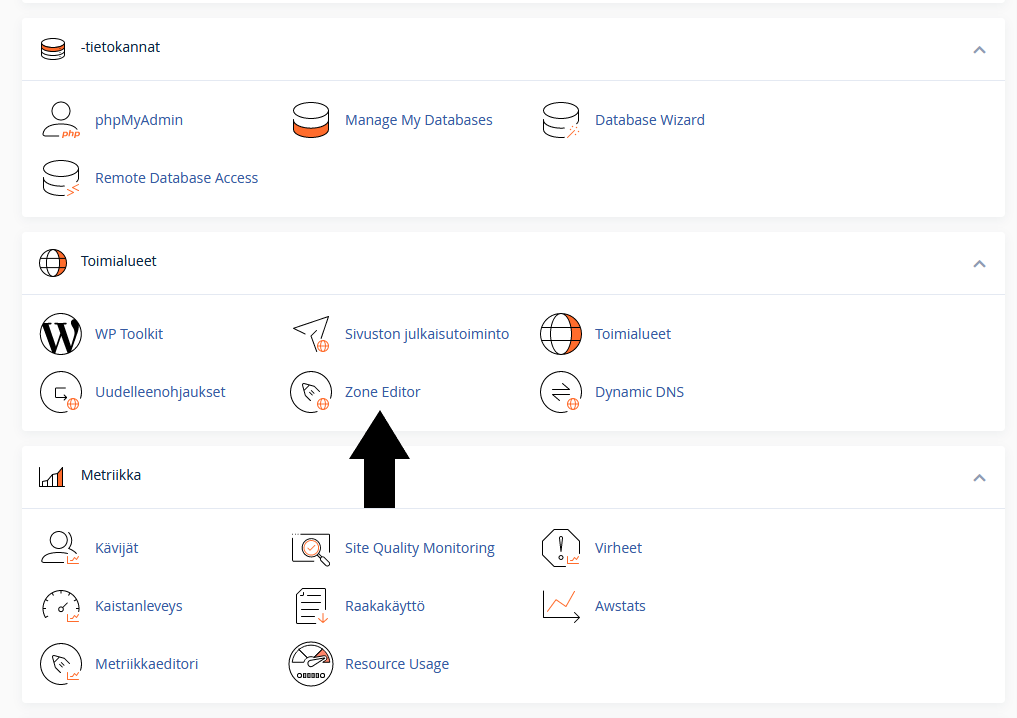Collapse the Toimialueet section chevron
1017x718 pixels.
pos(979,263)
